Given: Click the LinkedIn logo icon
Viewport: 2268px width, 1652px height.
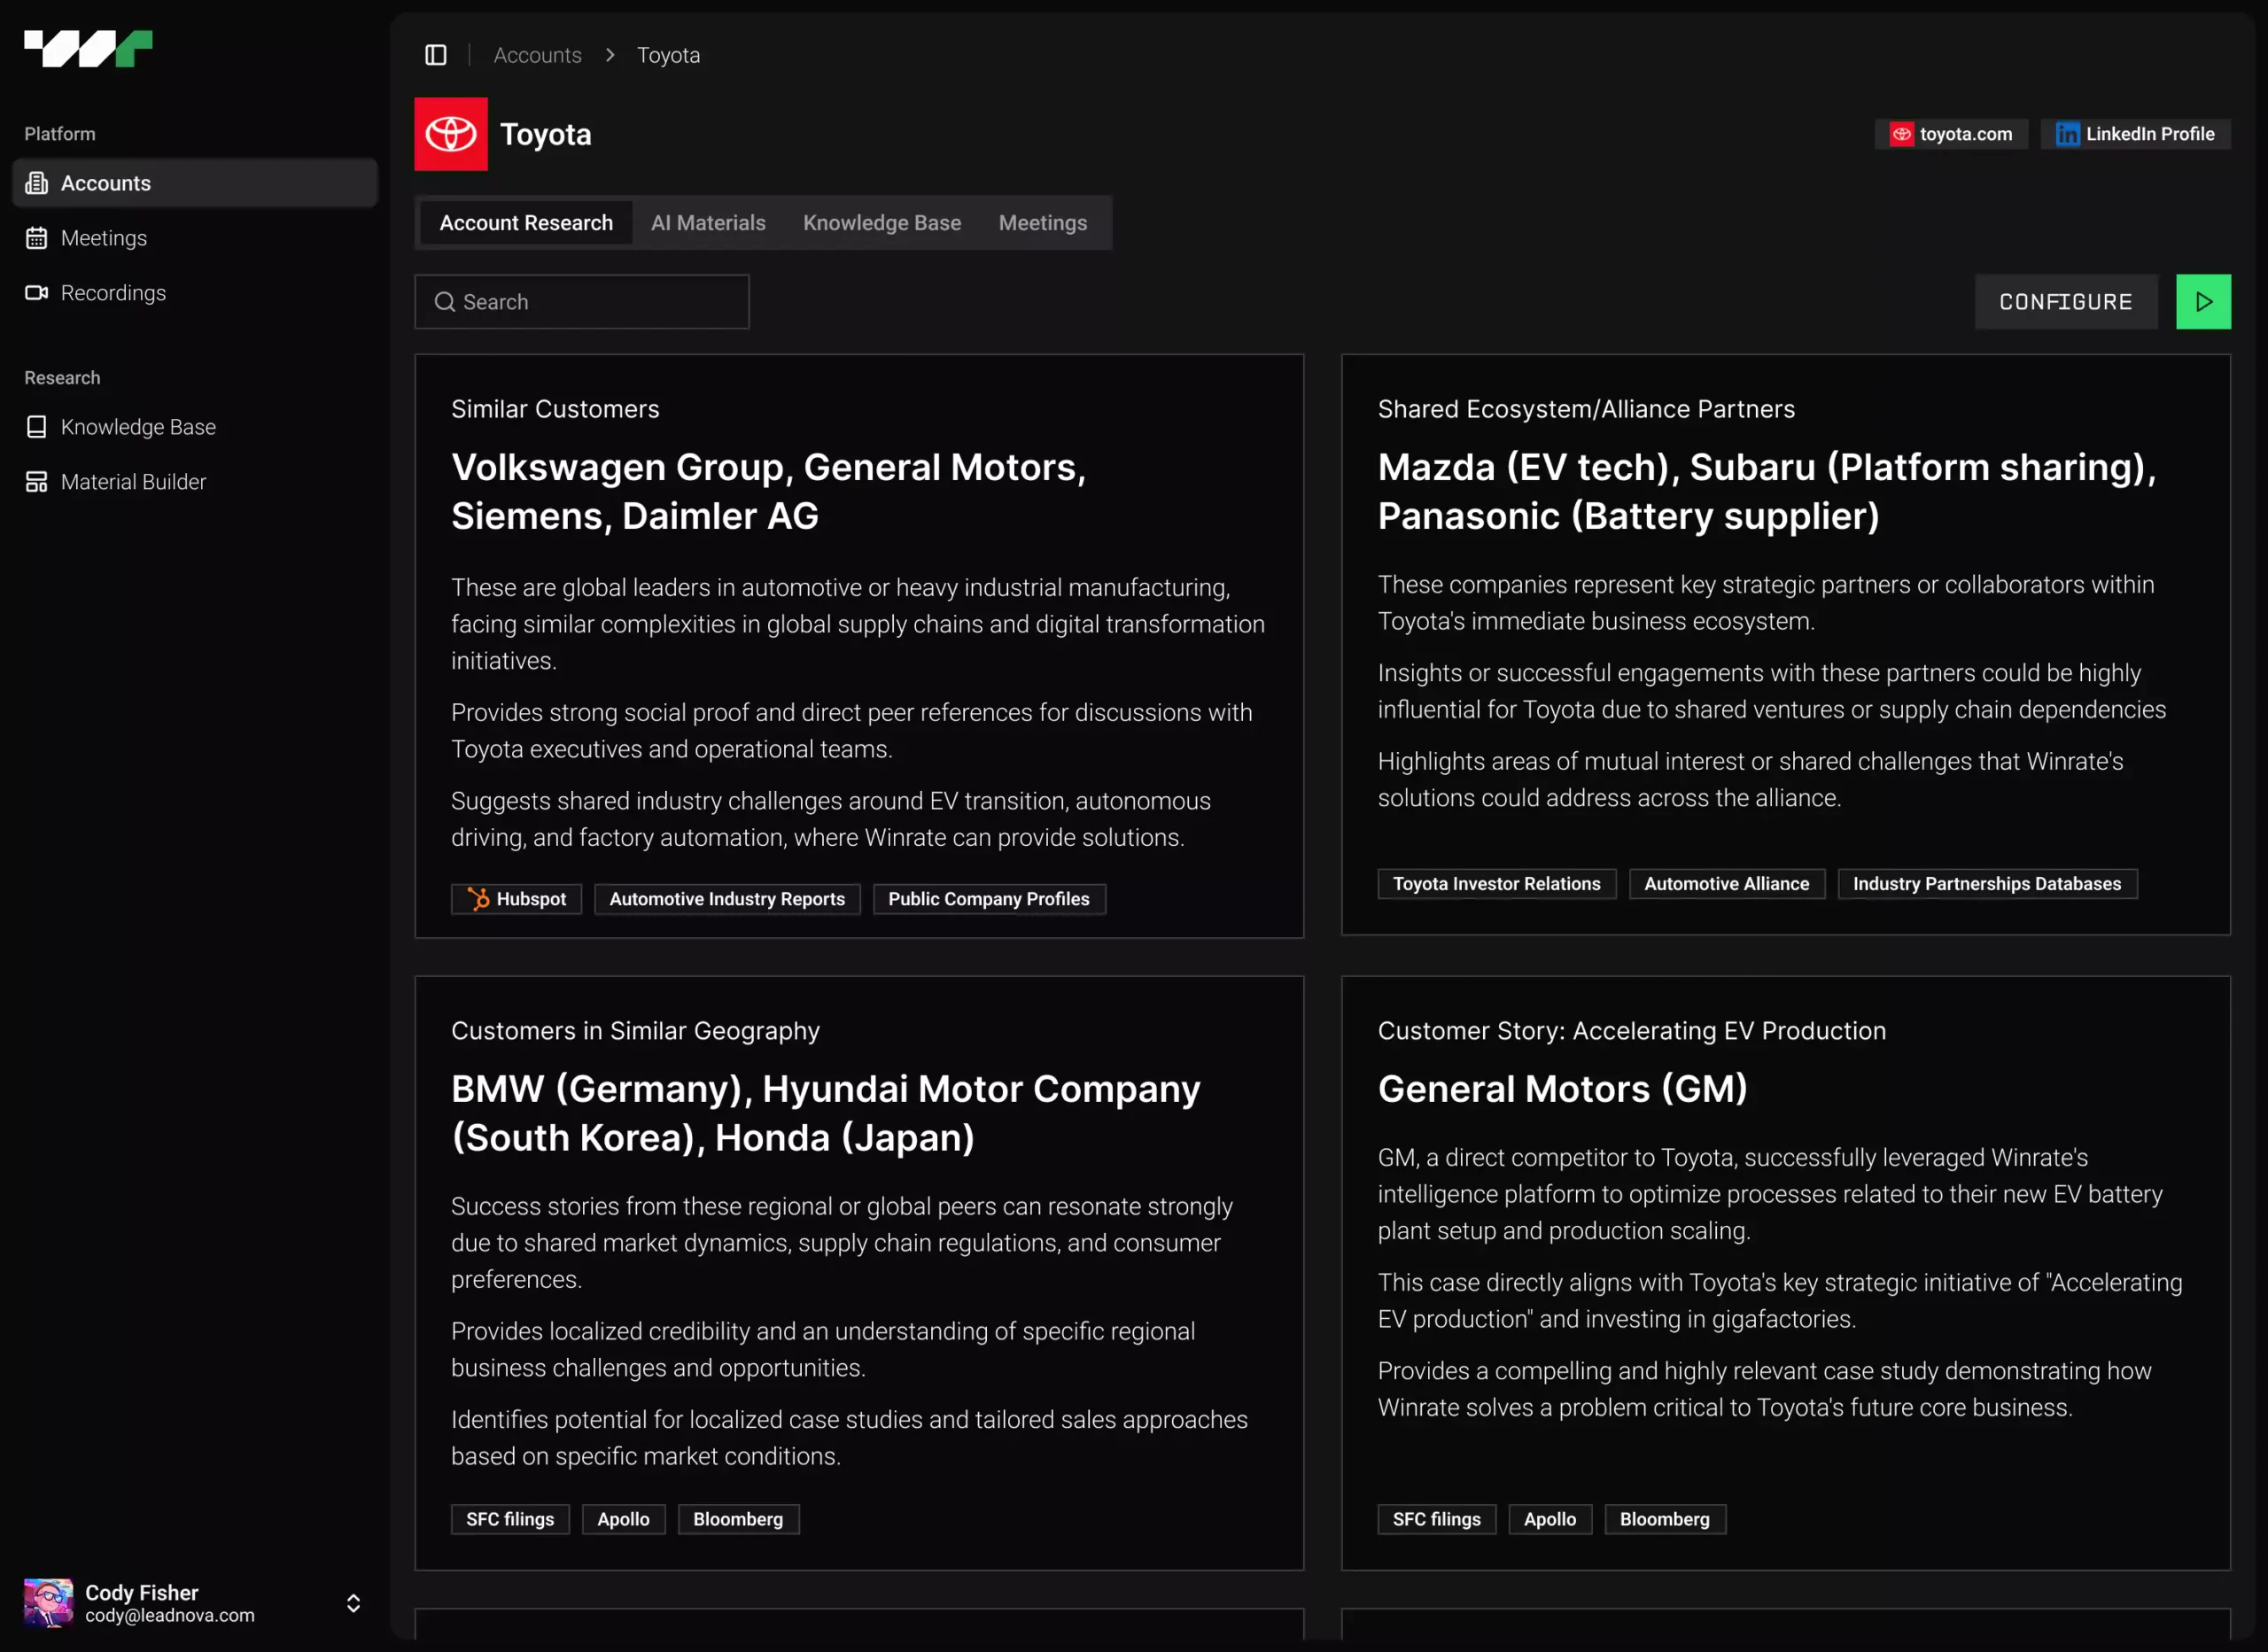Looking at the screenshot, I should (x=2067, y=134).
